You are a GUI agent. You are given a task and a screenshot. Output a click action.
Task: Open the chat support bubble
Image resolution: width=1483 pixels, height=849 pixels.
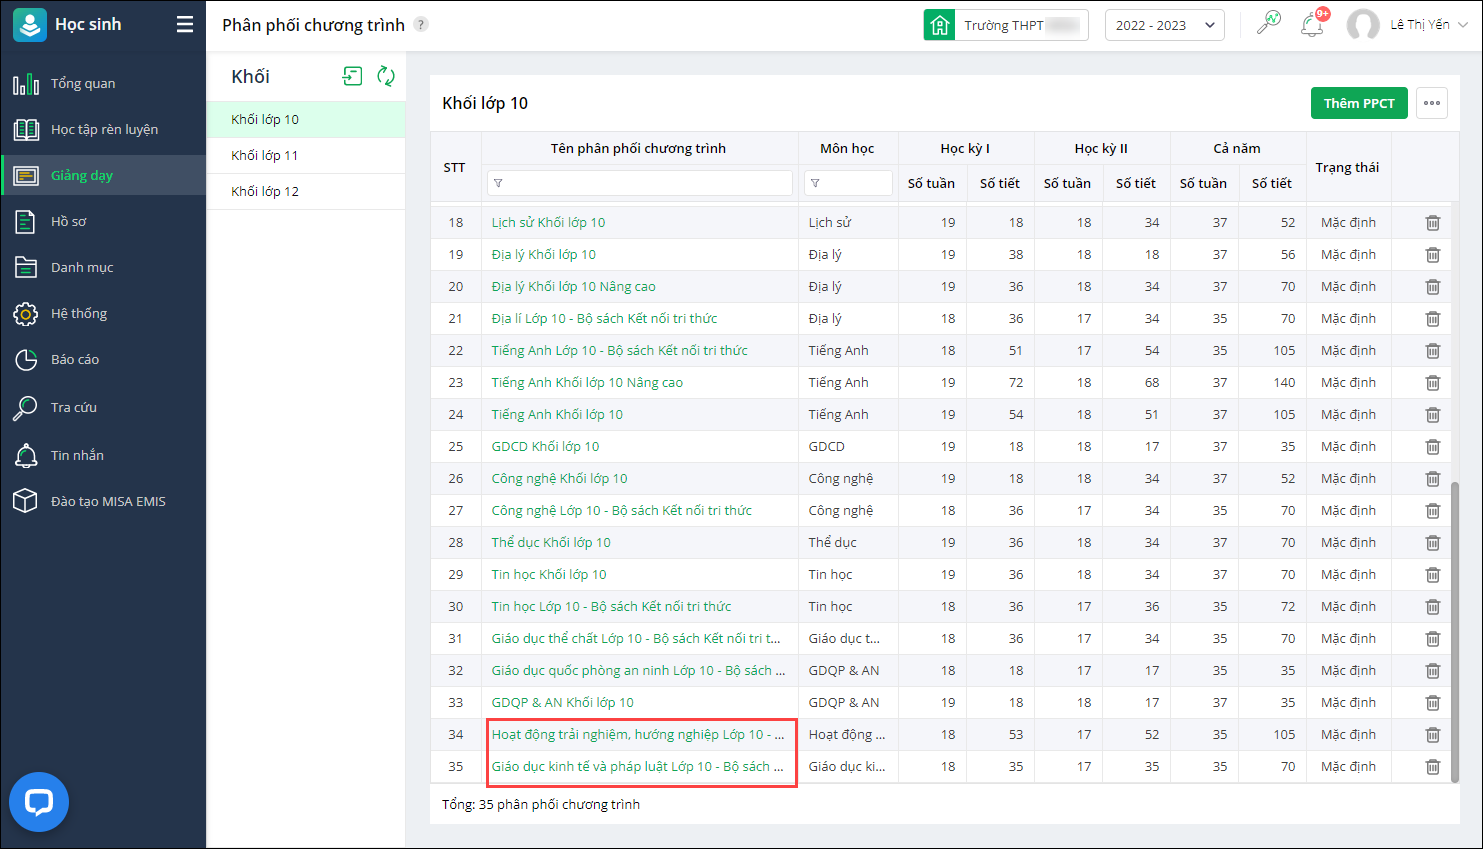click(39, 802)
